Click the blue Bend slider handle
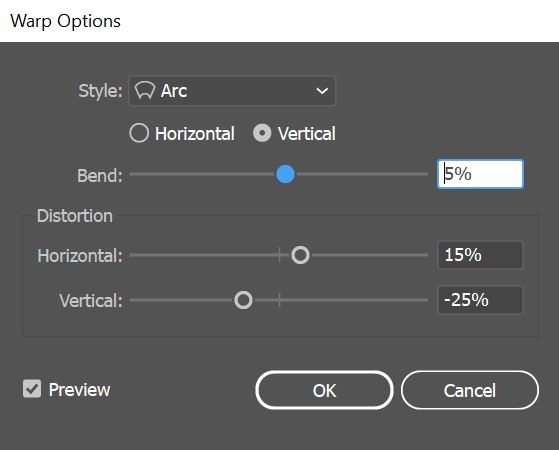 pos(285,174)
